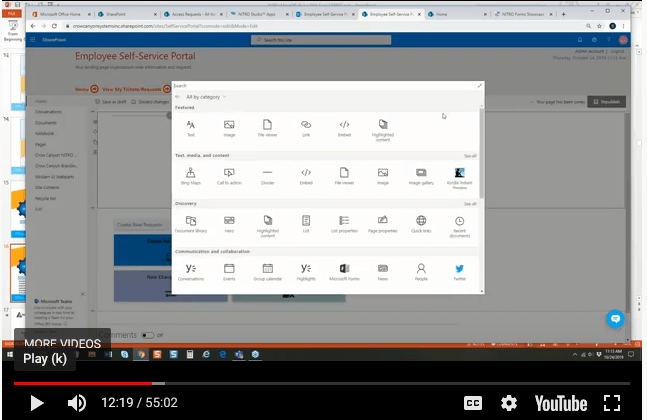The height and width of the screenshot is (420, 647).
Task: Add the Image gallery web part
Action: 421,176
